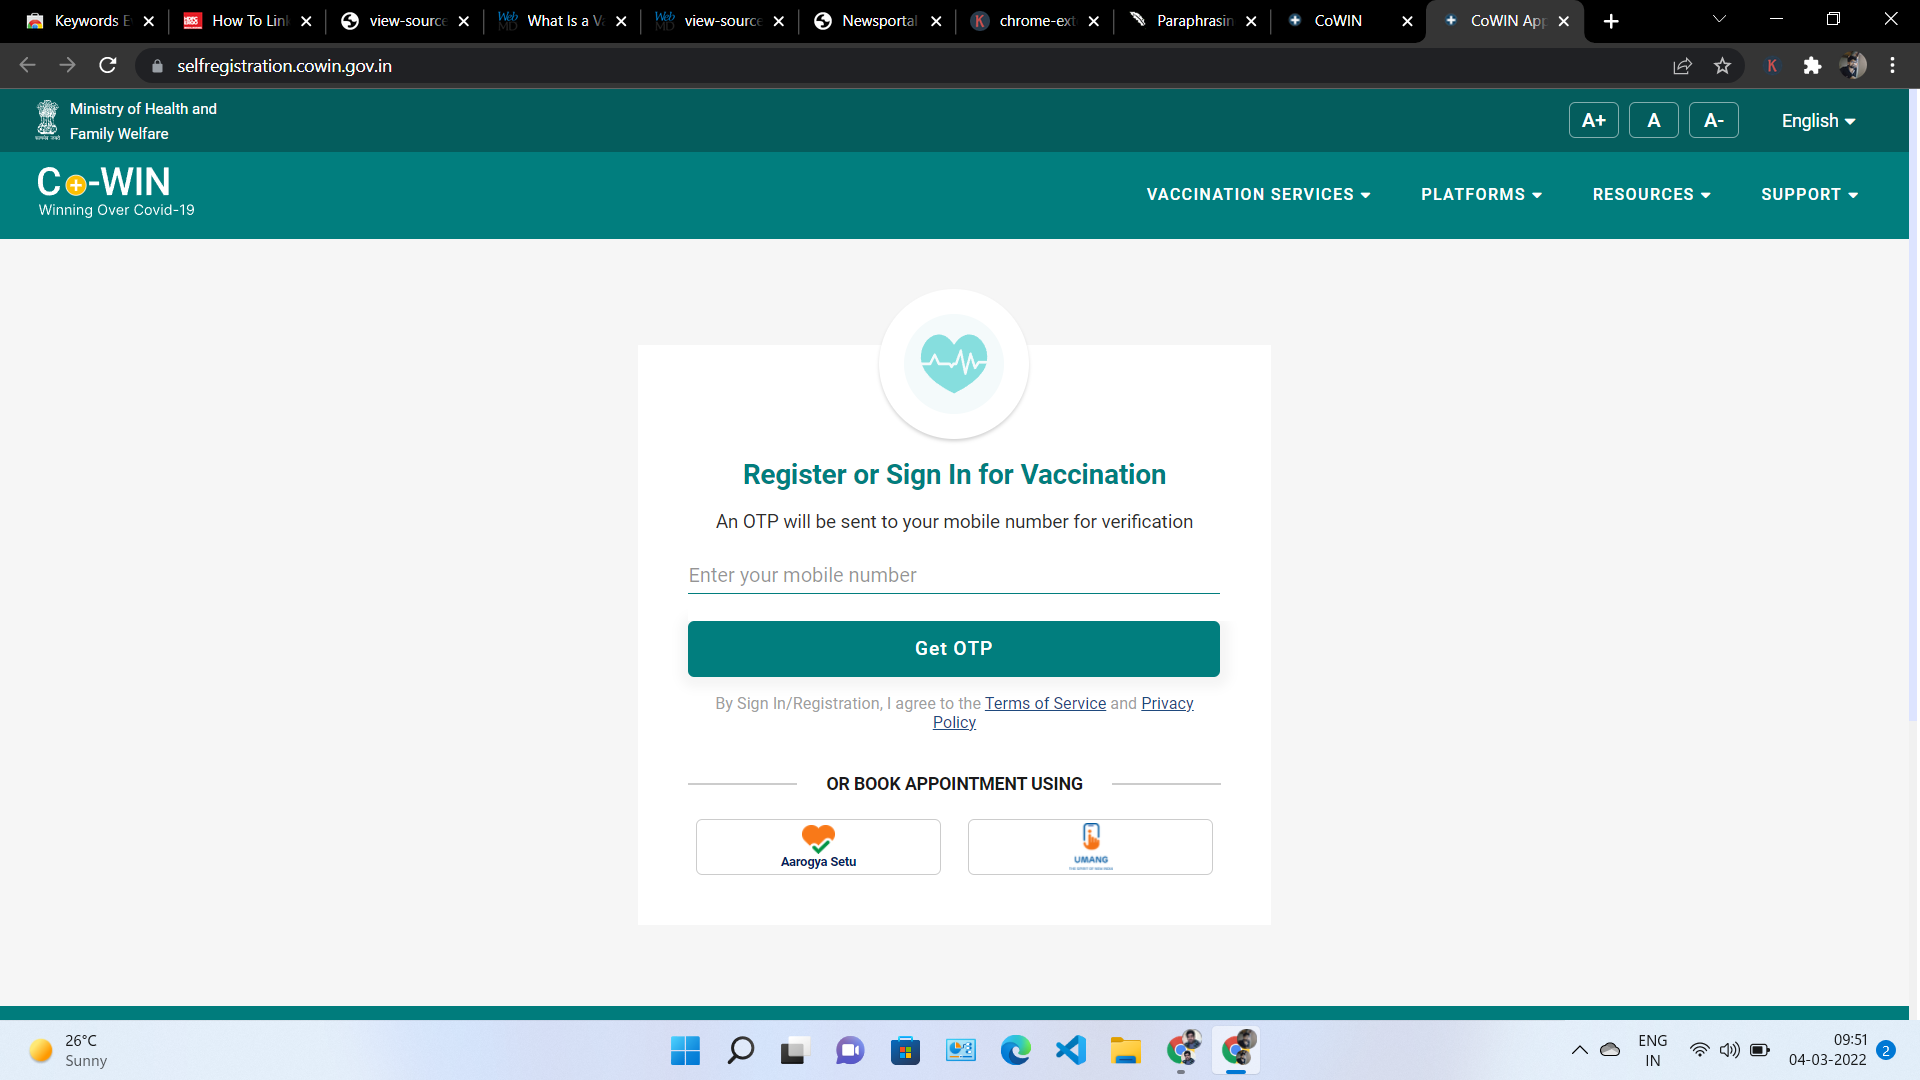
Task: Click the Windows search magnifier icon
Action: [741, 1048]
